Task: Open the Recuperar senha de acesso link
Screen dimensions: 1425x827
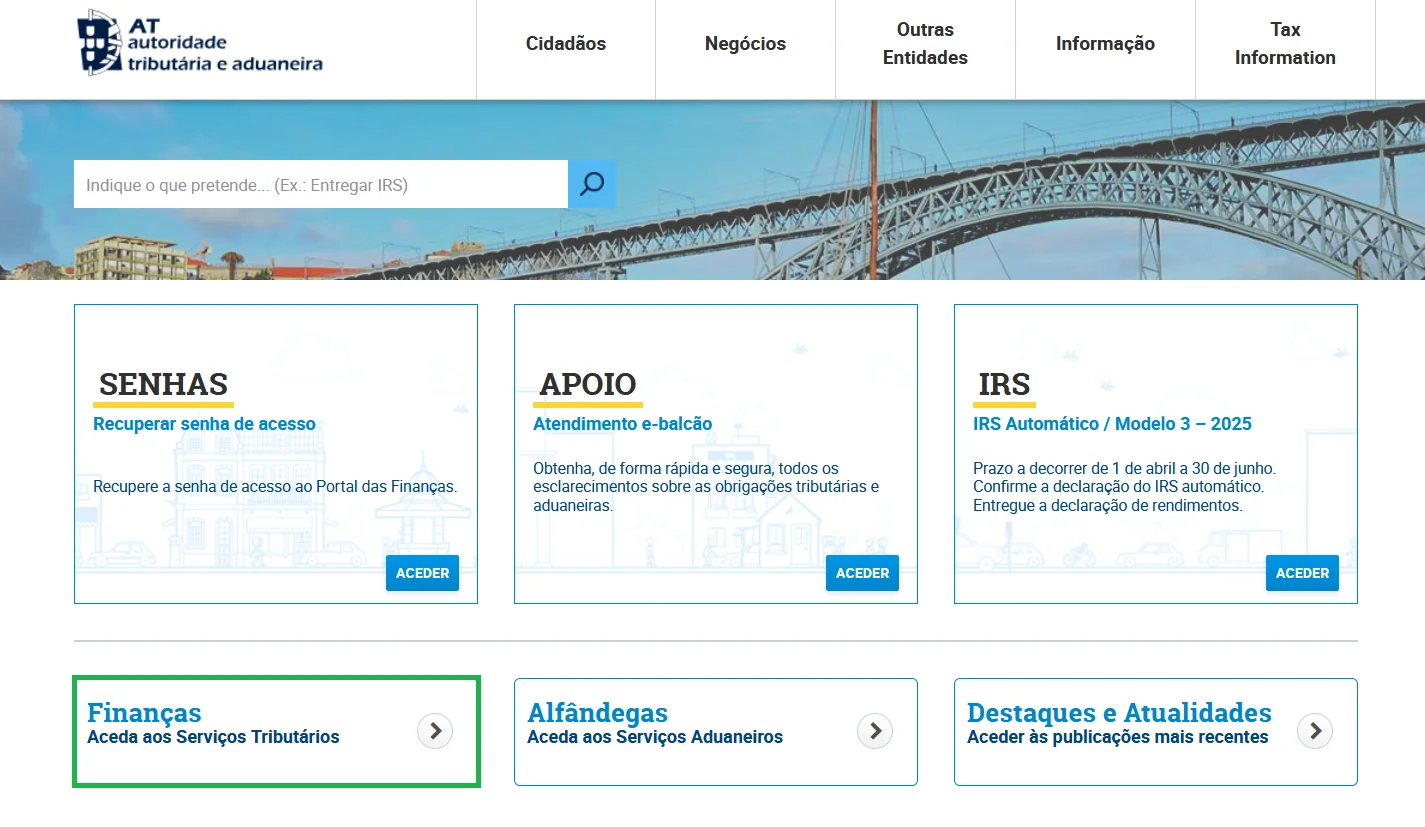Action: [204, 424]
